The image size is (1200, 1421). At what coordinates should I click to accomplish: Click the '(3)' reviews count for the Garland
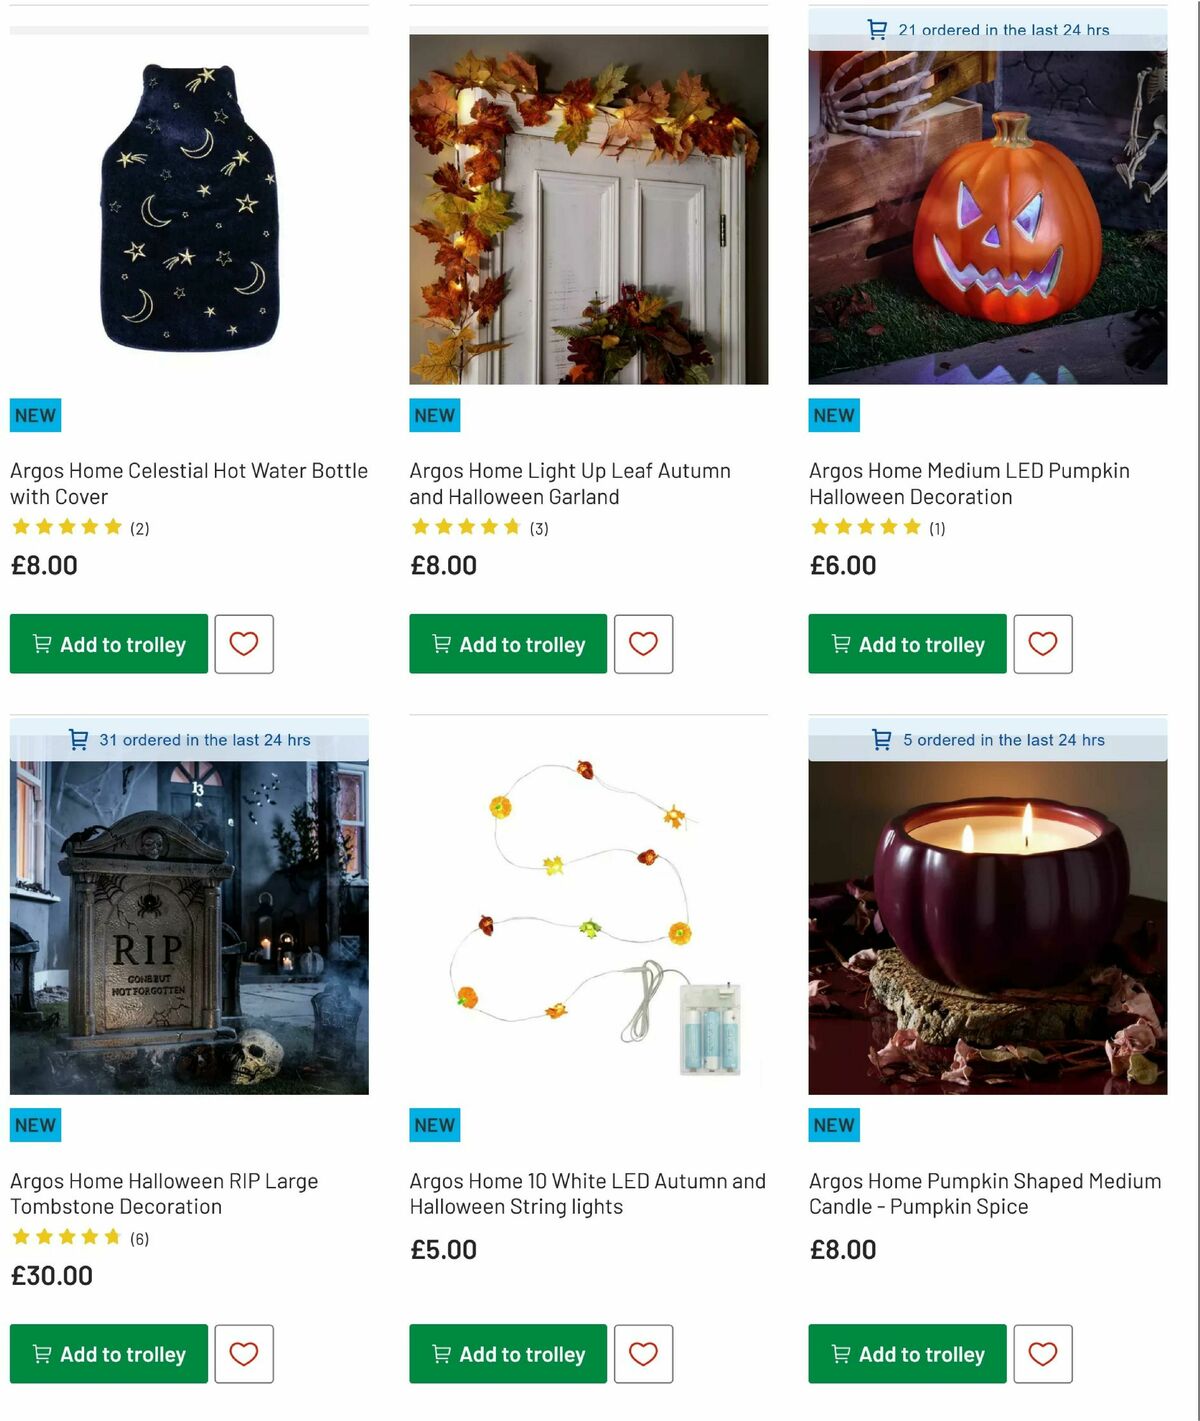(538, 527)
